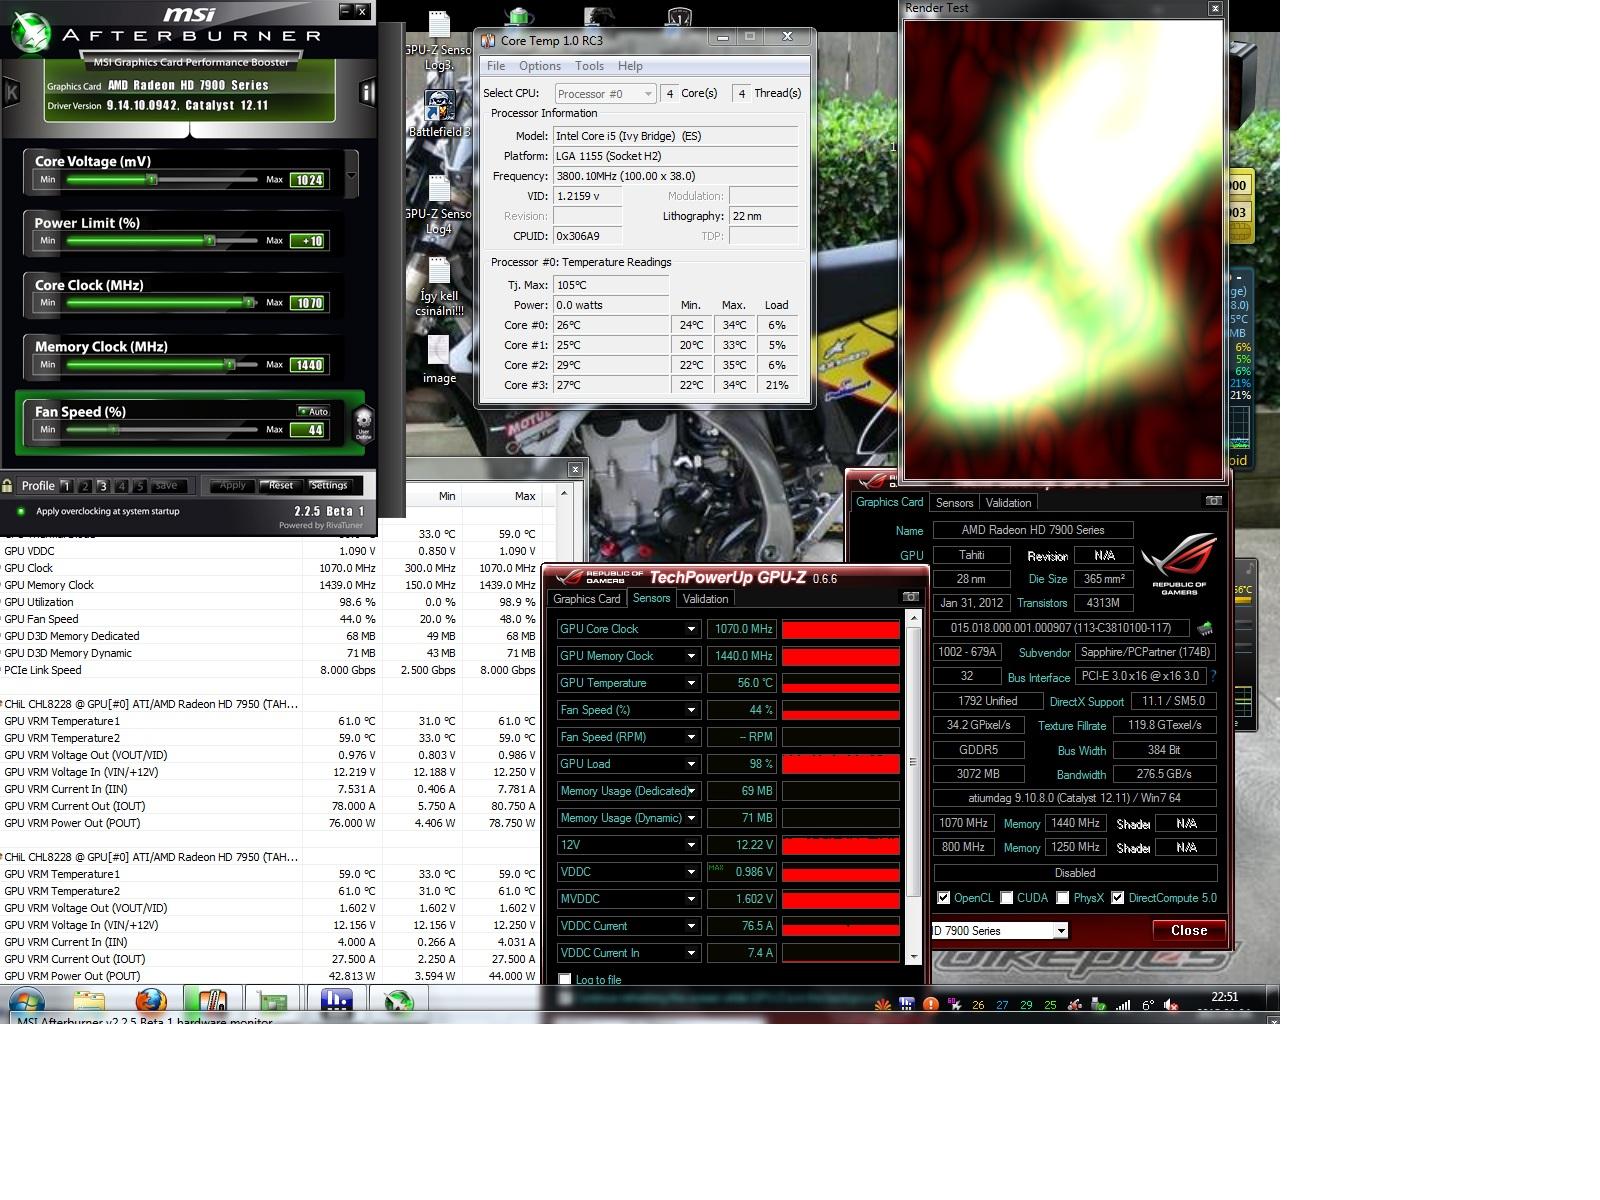Open the GPU Temperature sensor dropdown

click(x=690, y=683)
